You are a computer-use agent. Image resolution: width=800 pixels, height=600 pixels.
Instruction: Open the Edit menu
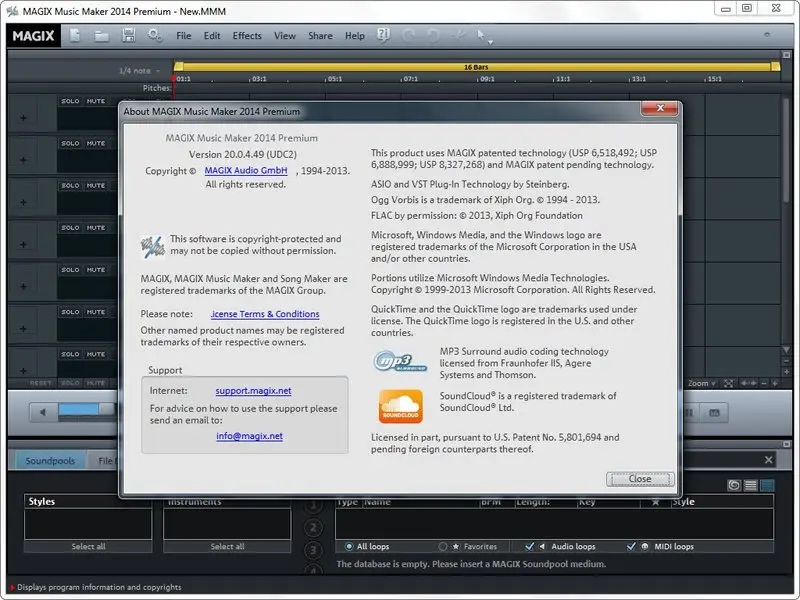point(212,36)
